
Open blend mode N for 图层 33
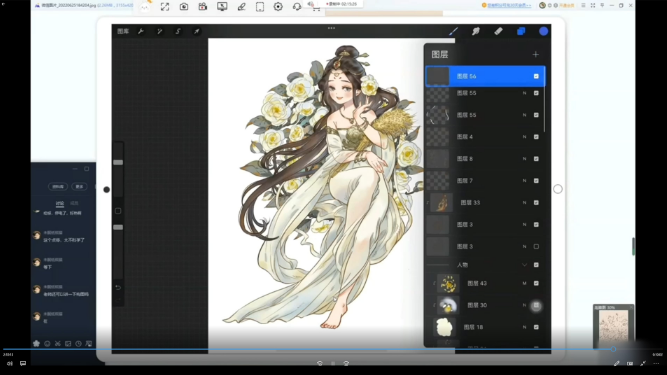[x=524, y=203]
